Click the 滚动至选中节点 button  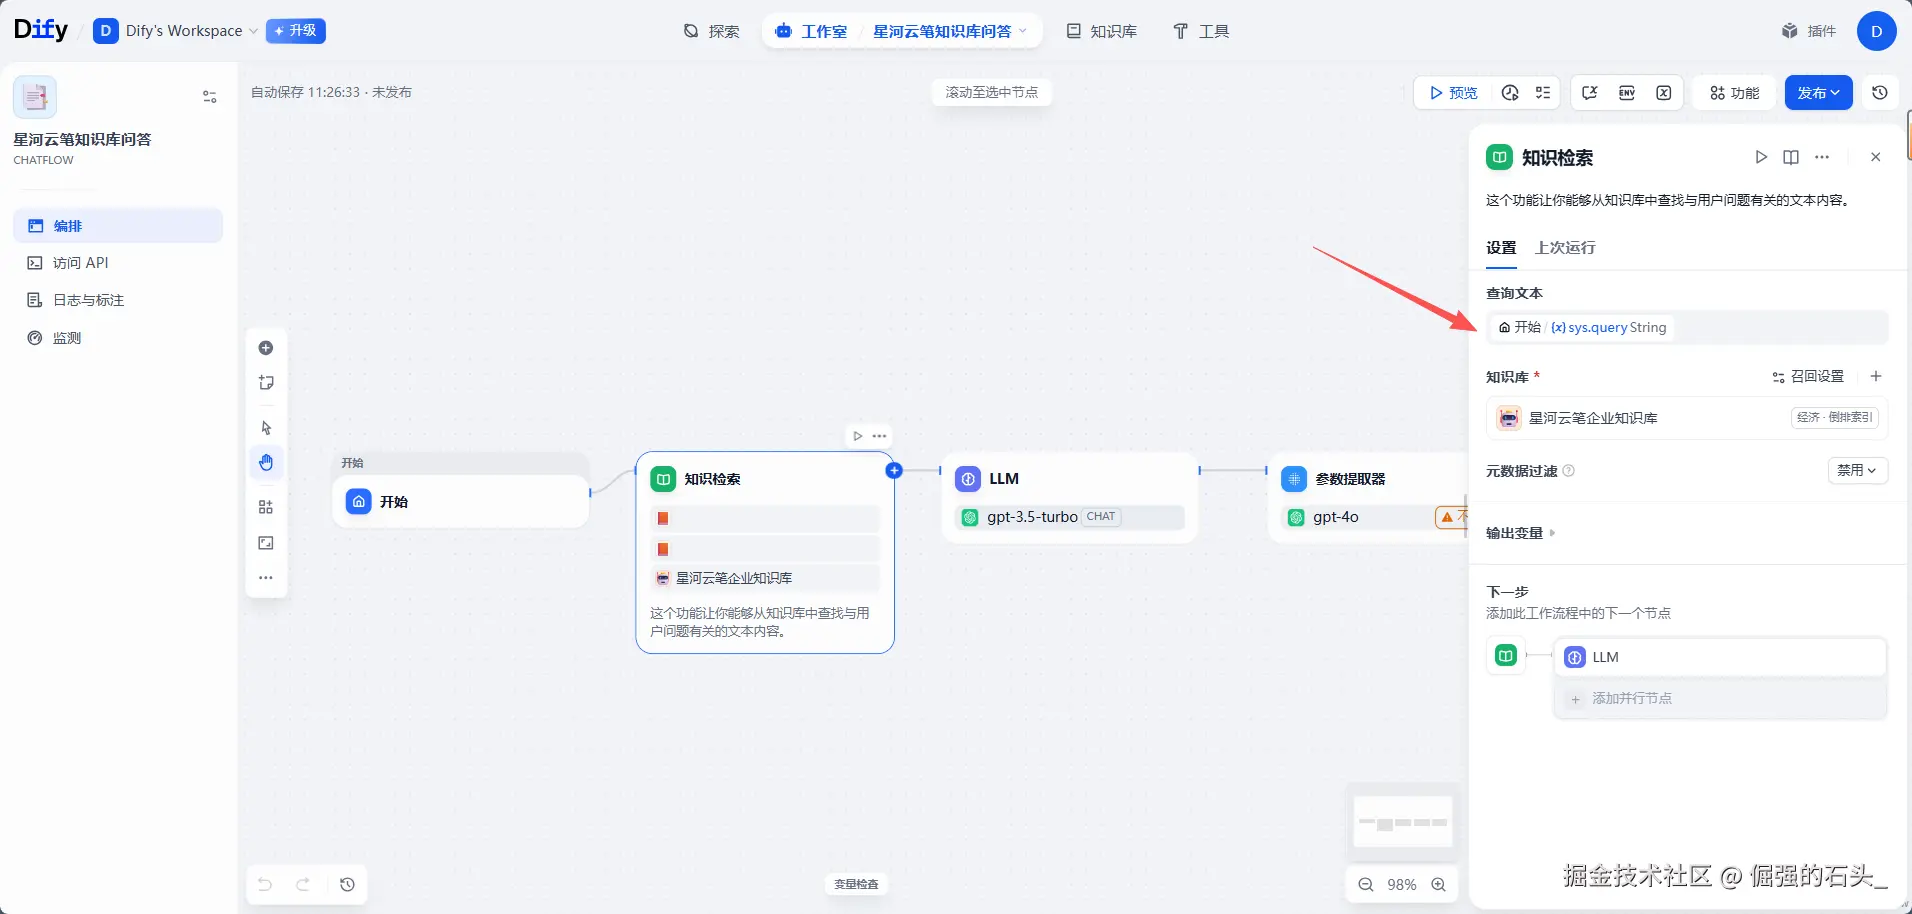click(992, 92)
